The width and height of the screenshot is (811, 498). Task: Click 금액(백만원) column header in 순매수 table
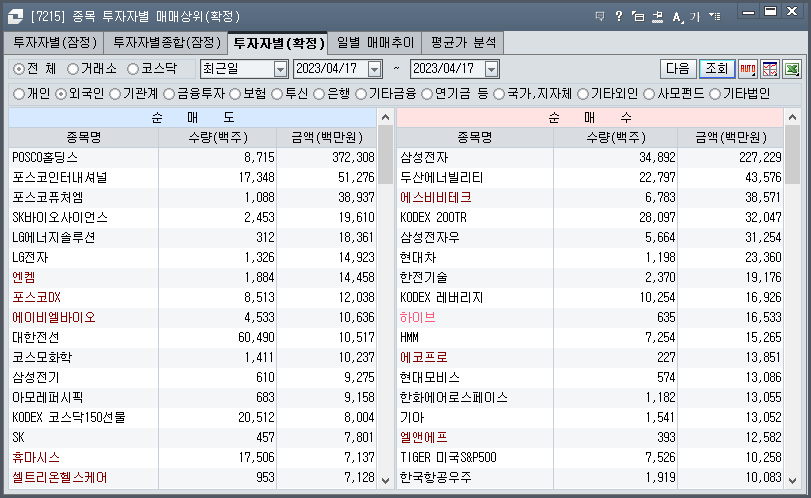click(731, 138)
